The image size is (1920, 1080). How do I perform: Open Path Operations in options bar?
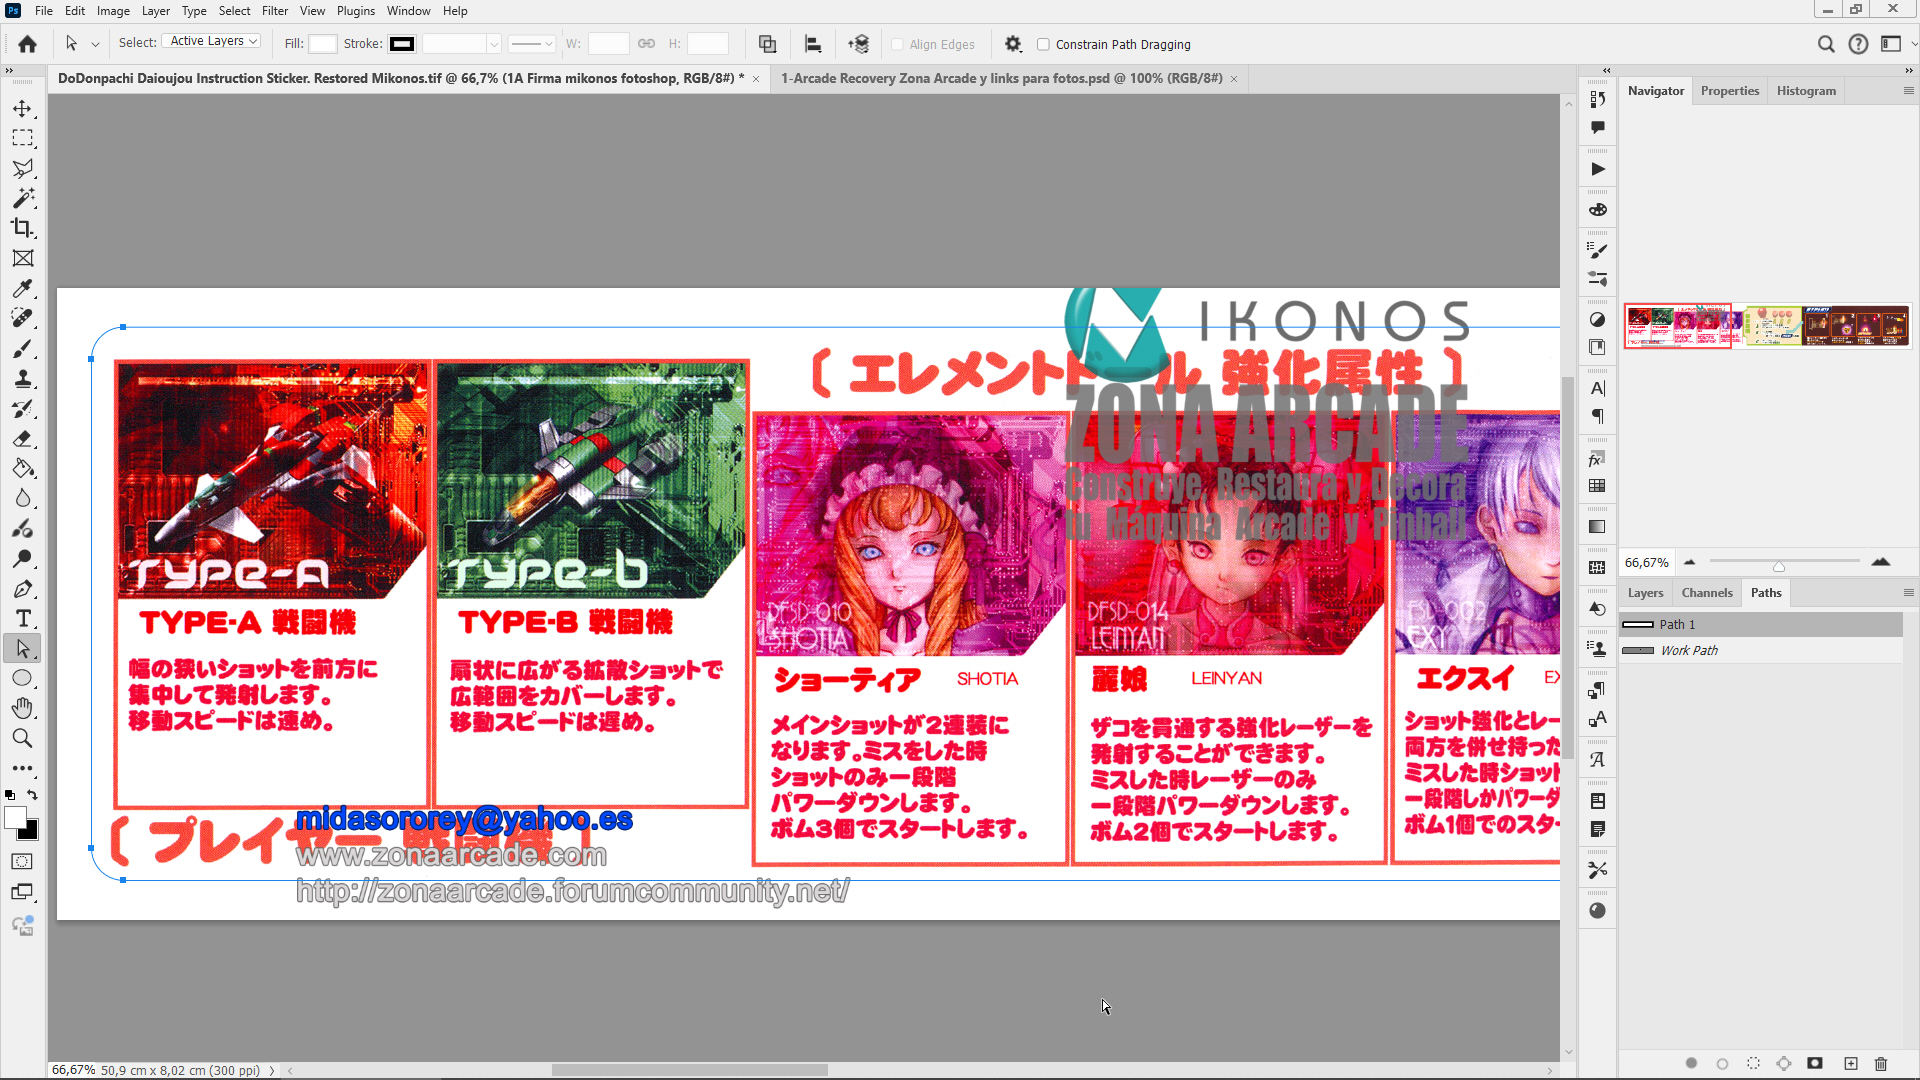click(767, 44)
